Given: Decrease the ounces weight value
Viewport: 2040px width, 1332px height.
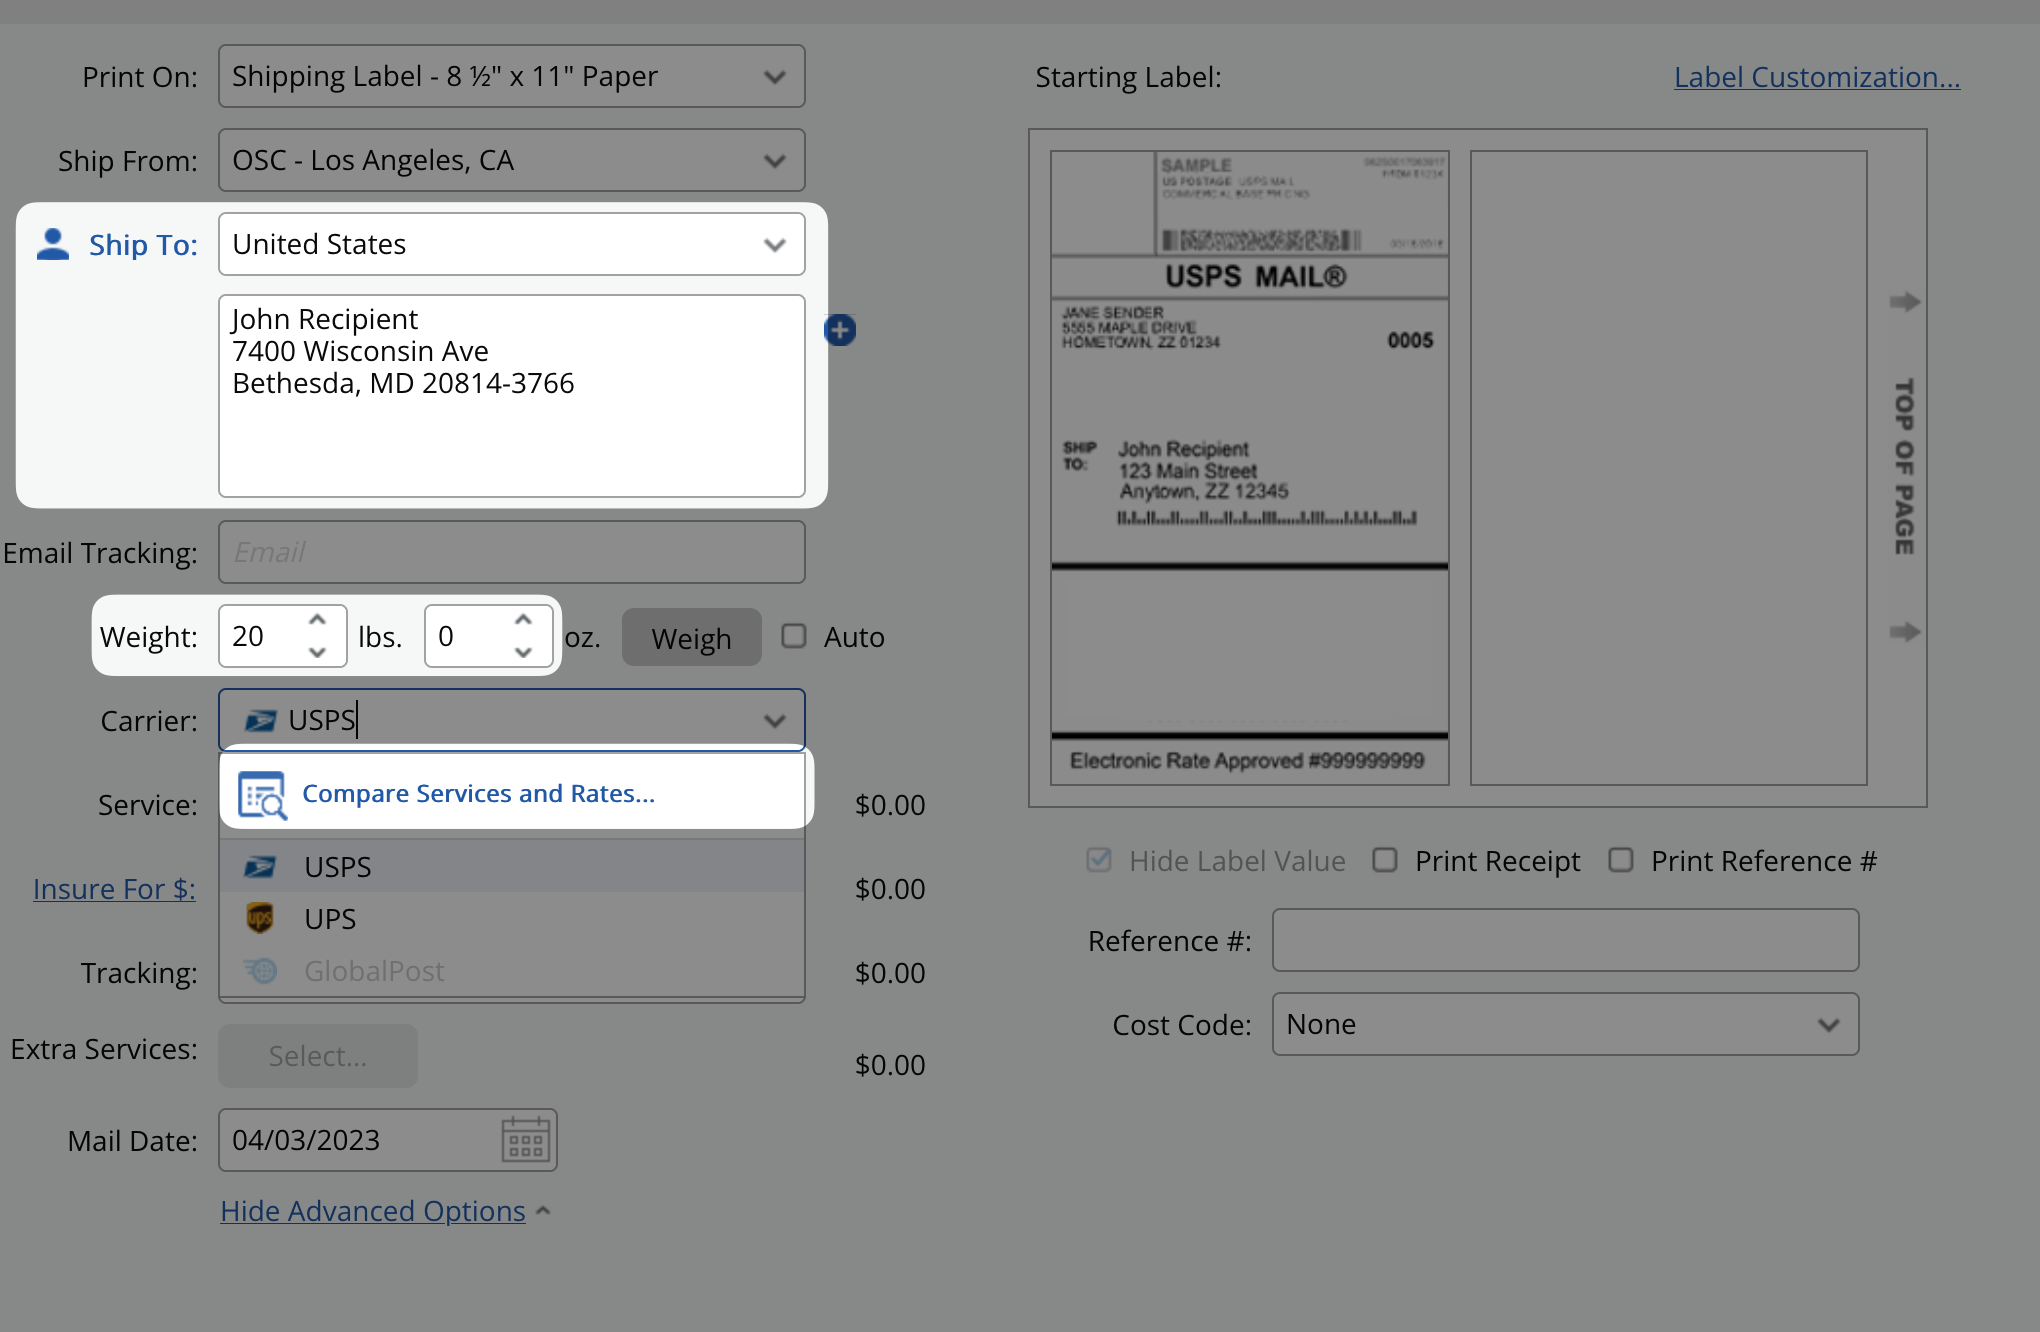Looking at the screenshot, I should point(523,652).
